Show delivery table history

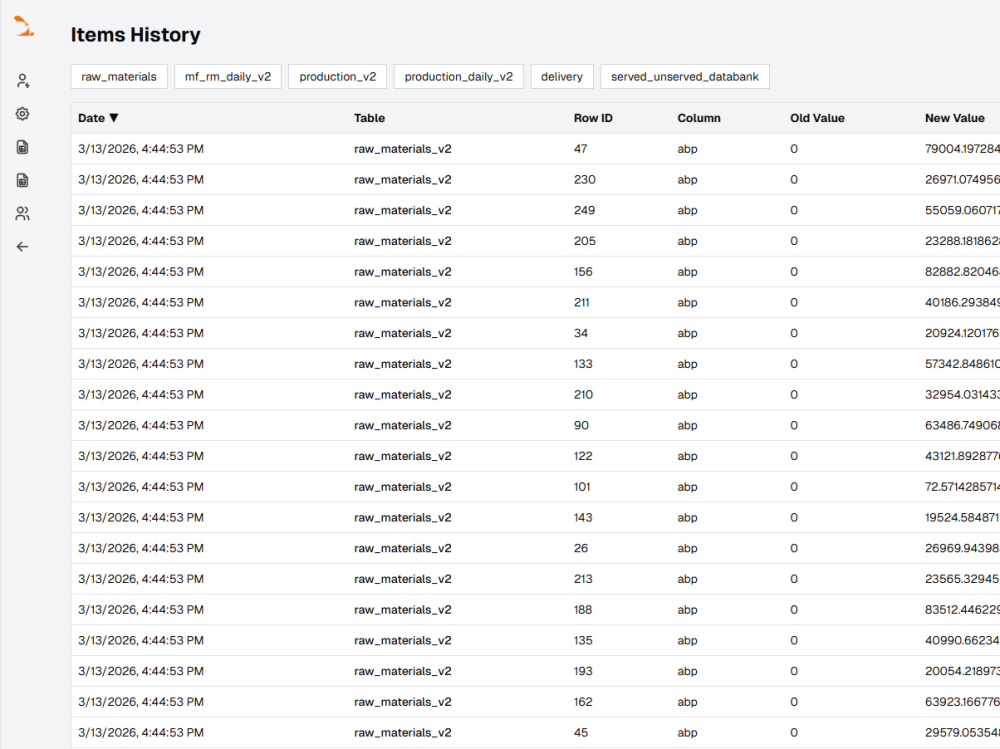(x=562, y=77)
